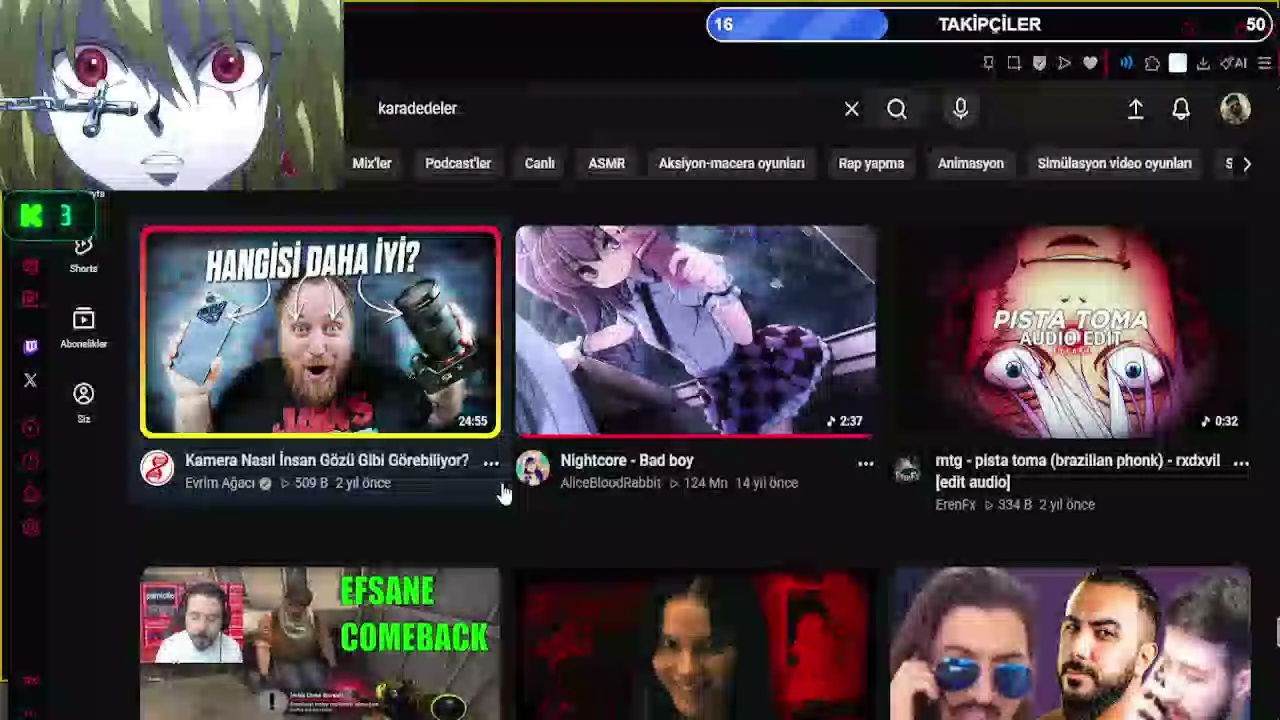Play the HANGİSİ DAHA İYİ? thumbnail

pos(320,332)
